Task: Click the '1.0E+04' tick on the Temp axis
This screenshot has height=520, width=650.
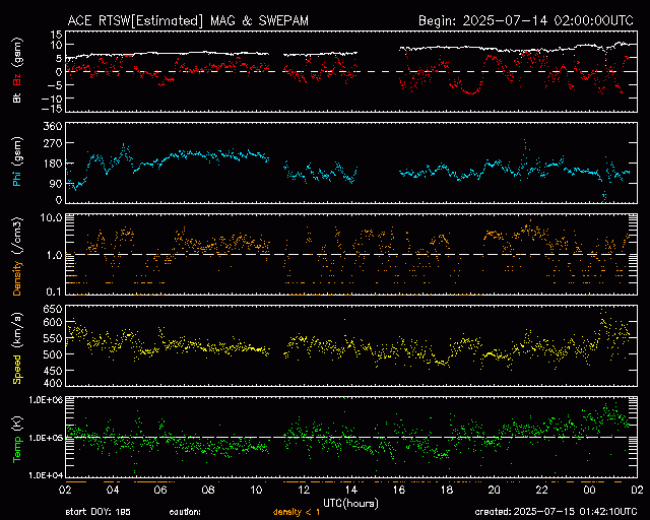Action: 46,475
